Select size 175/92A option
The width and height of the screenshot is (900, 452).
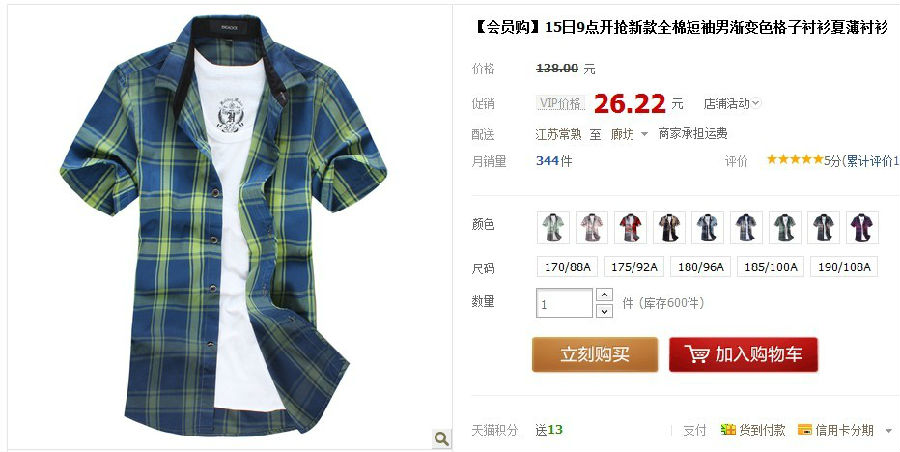tap(634, 267)
